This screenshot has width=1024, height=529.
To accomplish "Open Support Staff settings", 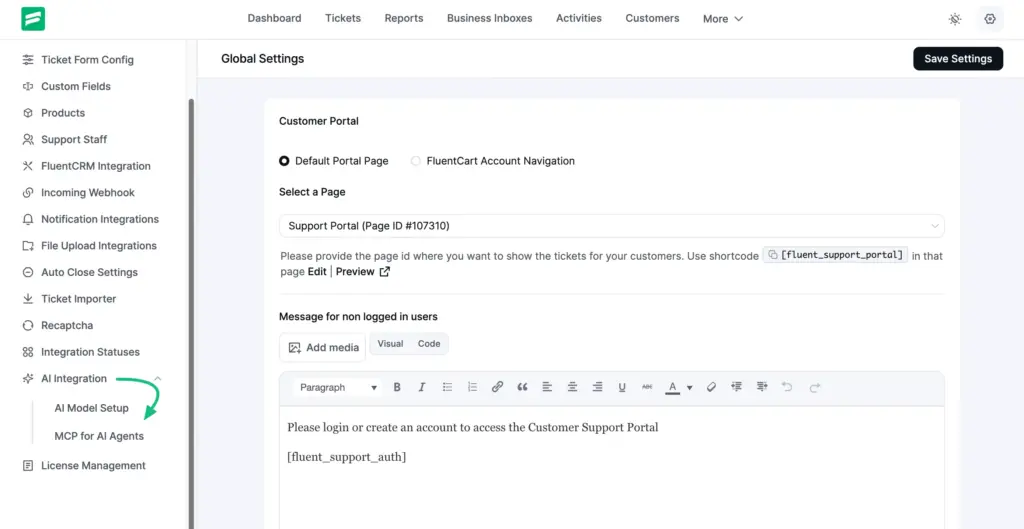I will coord(74,140).
